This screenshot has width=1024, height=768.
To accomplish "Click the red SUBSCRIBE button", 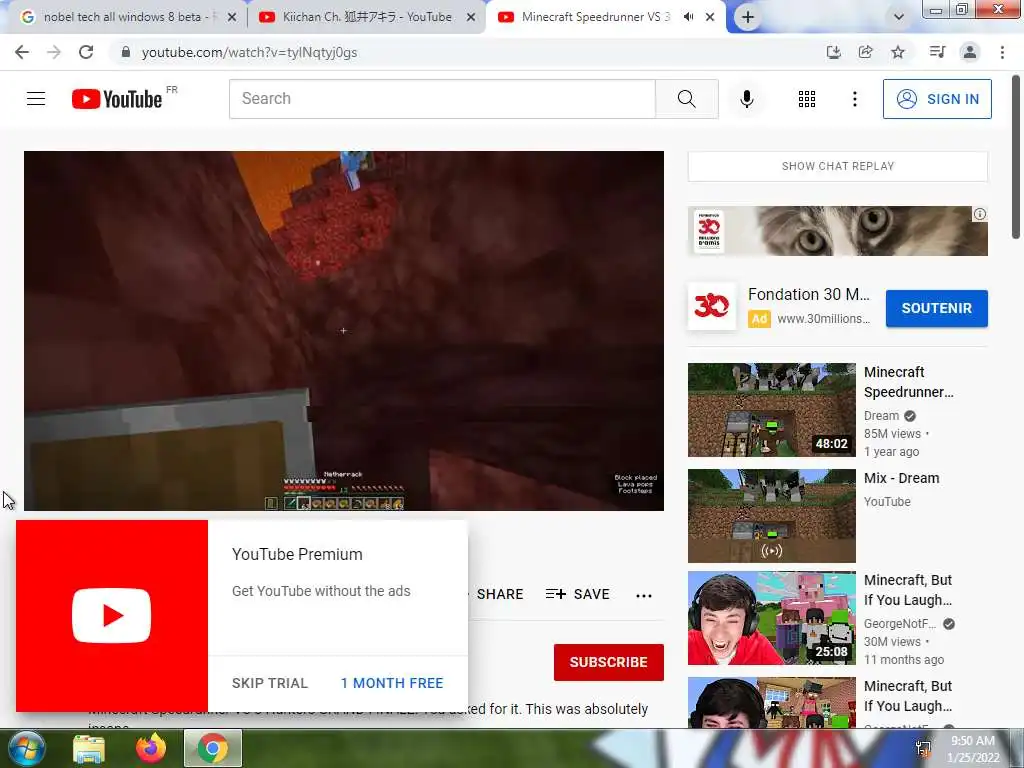I will 609,662.
